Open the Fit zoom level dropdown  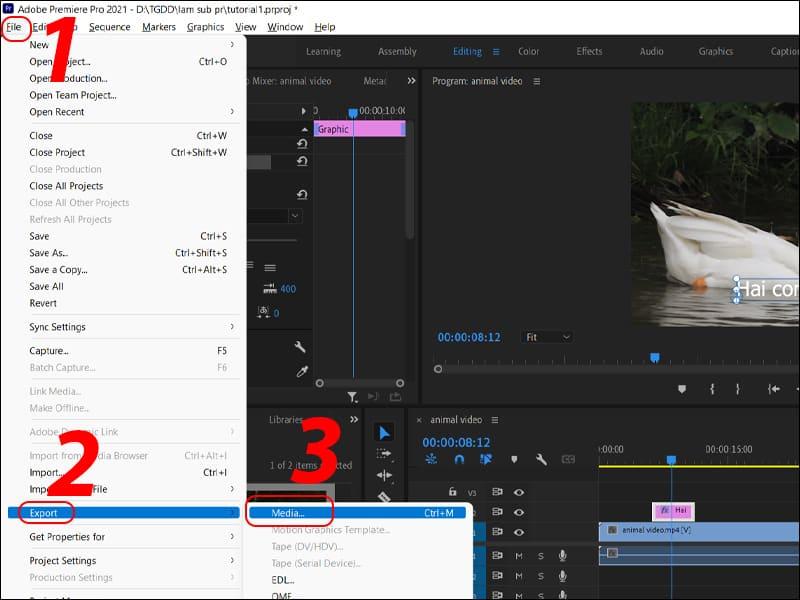(548, 337)
